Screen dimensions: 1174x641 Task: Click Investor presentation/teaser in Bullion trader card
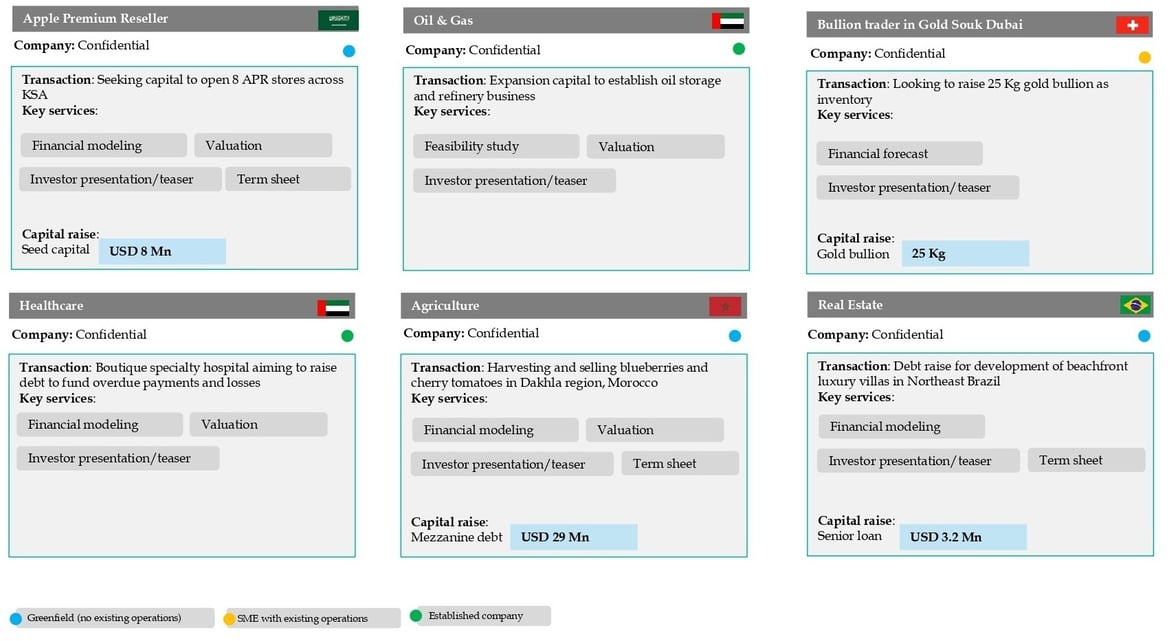(918, 187)
